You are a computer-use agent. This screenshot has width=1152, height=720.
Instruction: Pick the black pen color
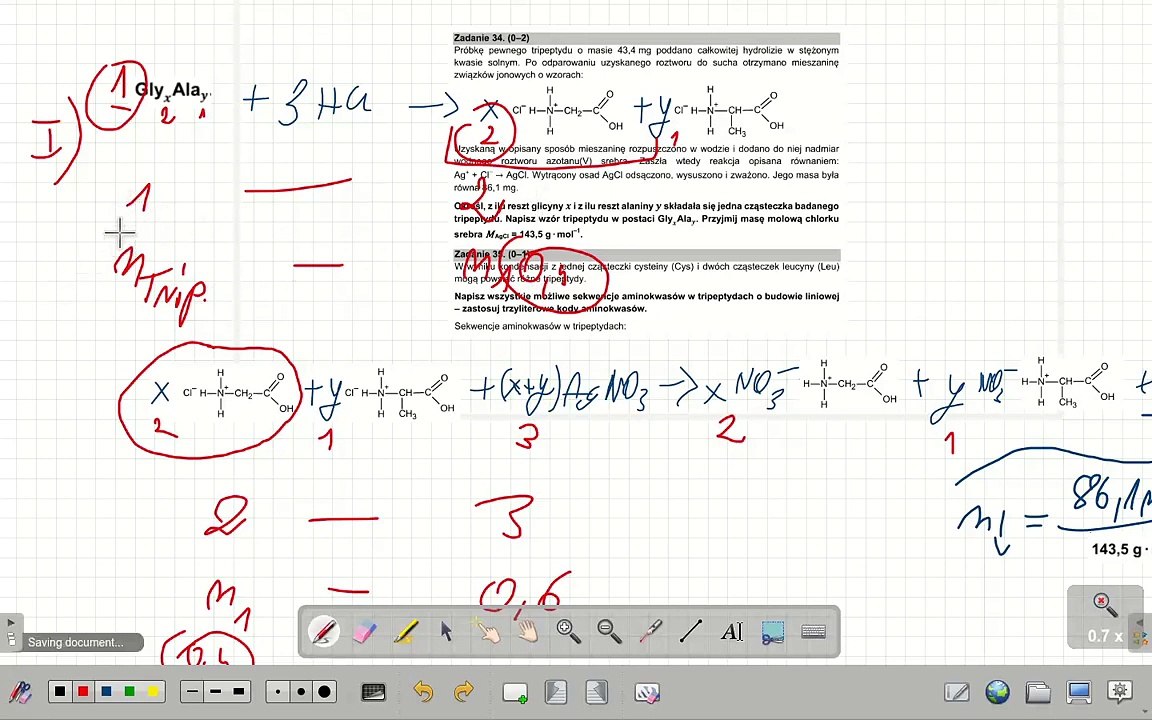pyautogui.click(x=60, y=691)
